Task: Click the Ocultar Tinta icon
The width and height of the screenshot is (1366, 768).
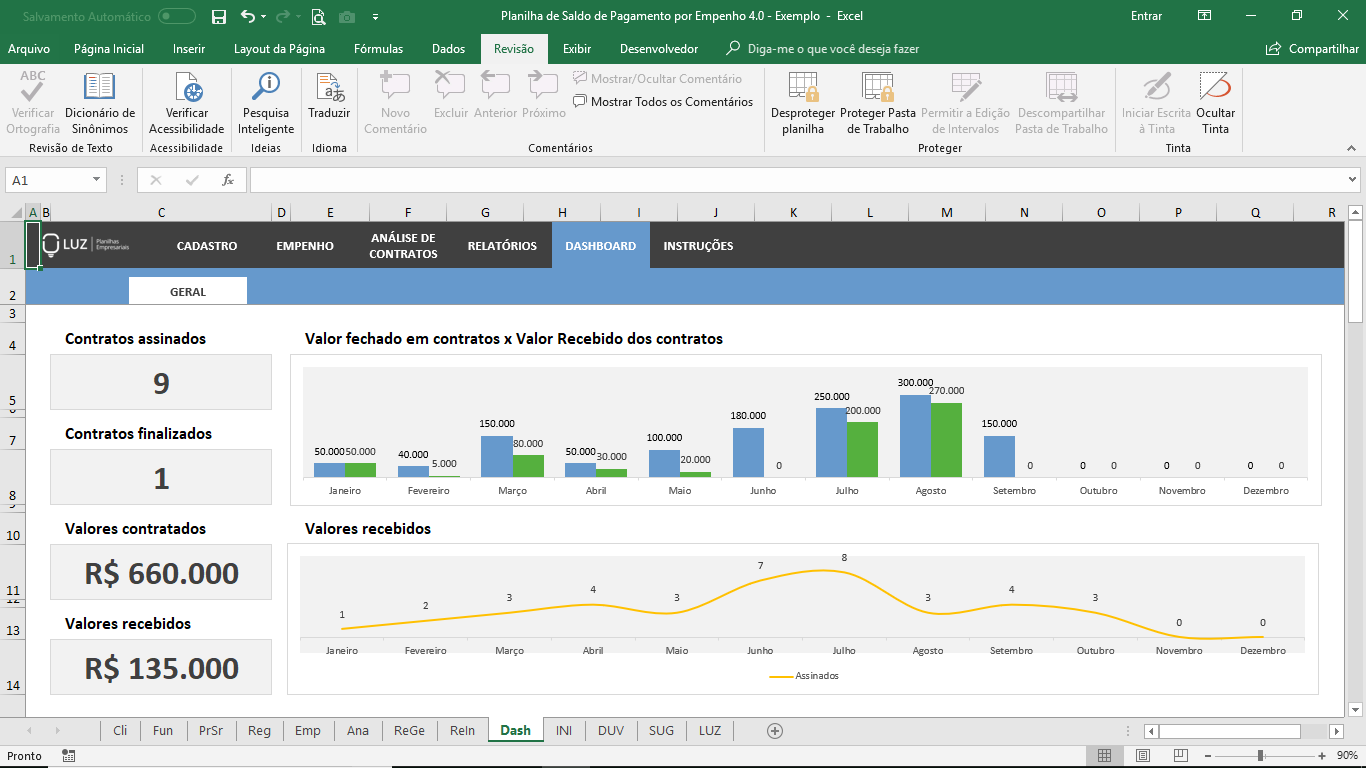Action: click(1215, 88)
